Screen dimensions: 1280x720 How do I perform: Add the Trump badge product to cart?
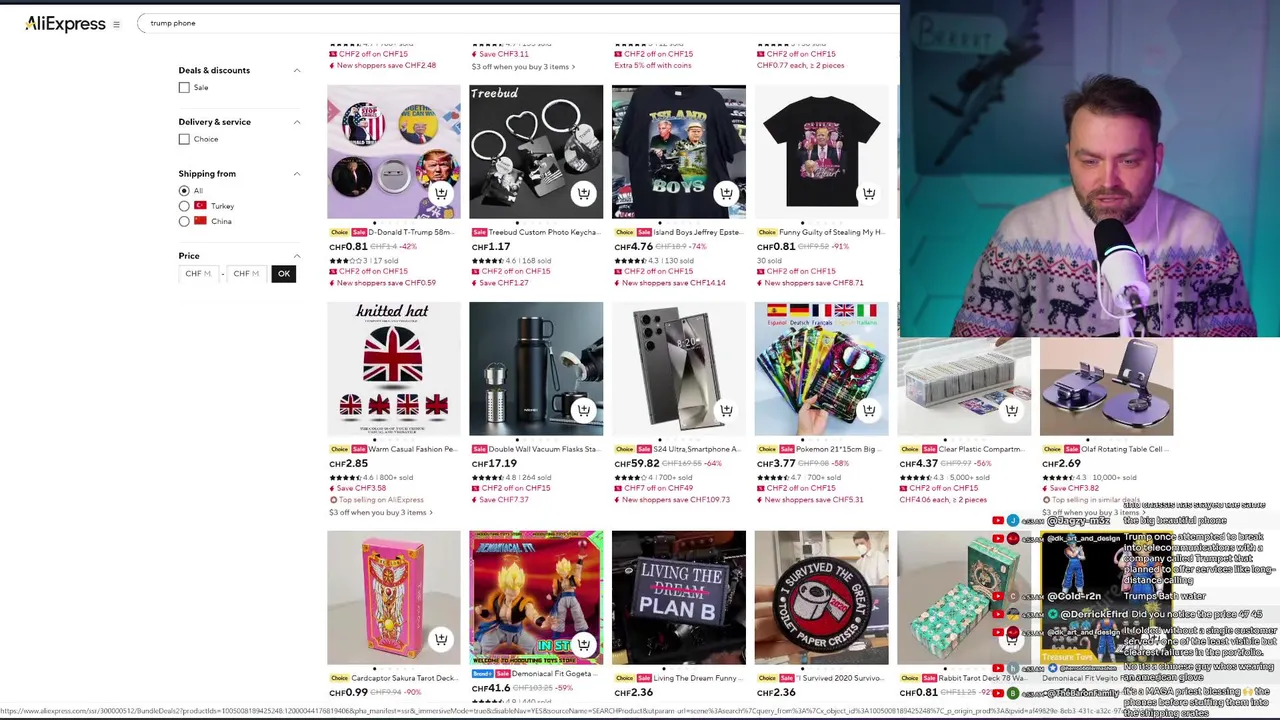click(x=440, y=193)
